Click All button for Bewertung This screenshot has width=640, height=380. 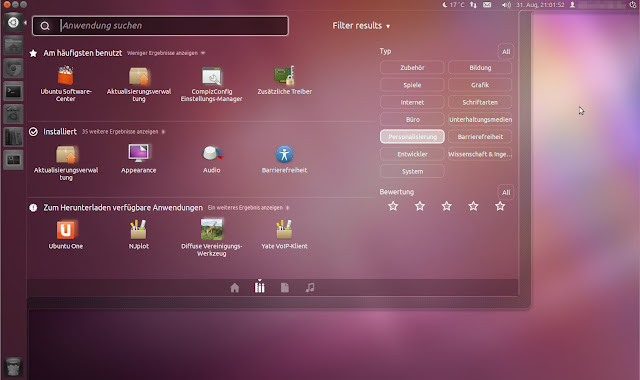[506, 193]
